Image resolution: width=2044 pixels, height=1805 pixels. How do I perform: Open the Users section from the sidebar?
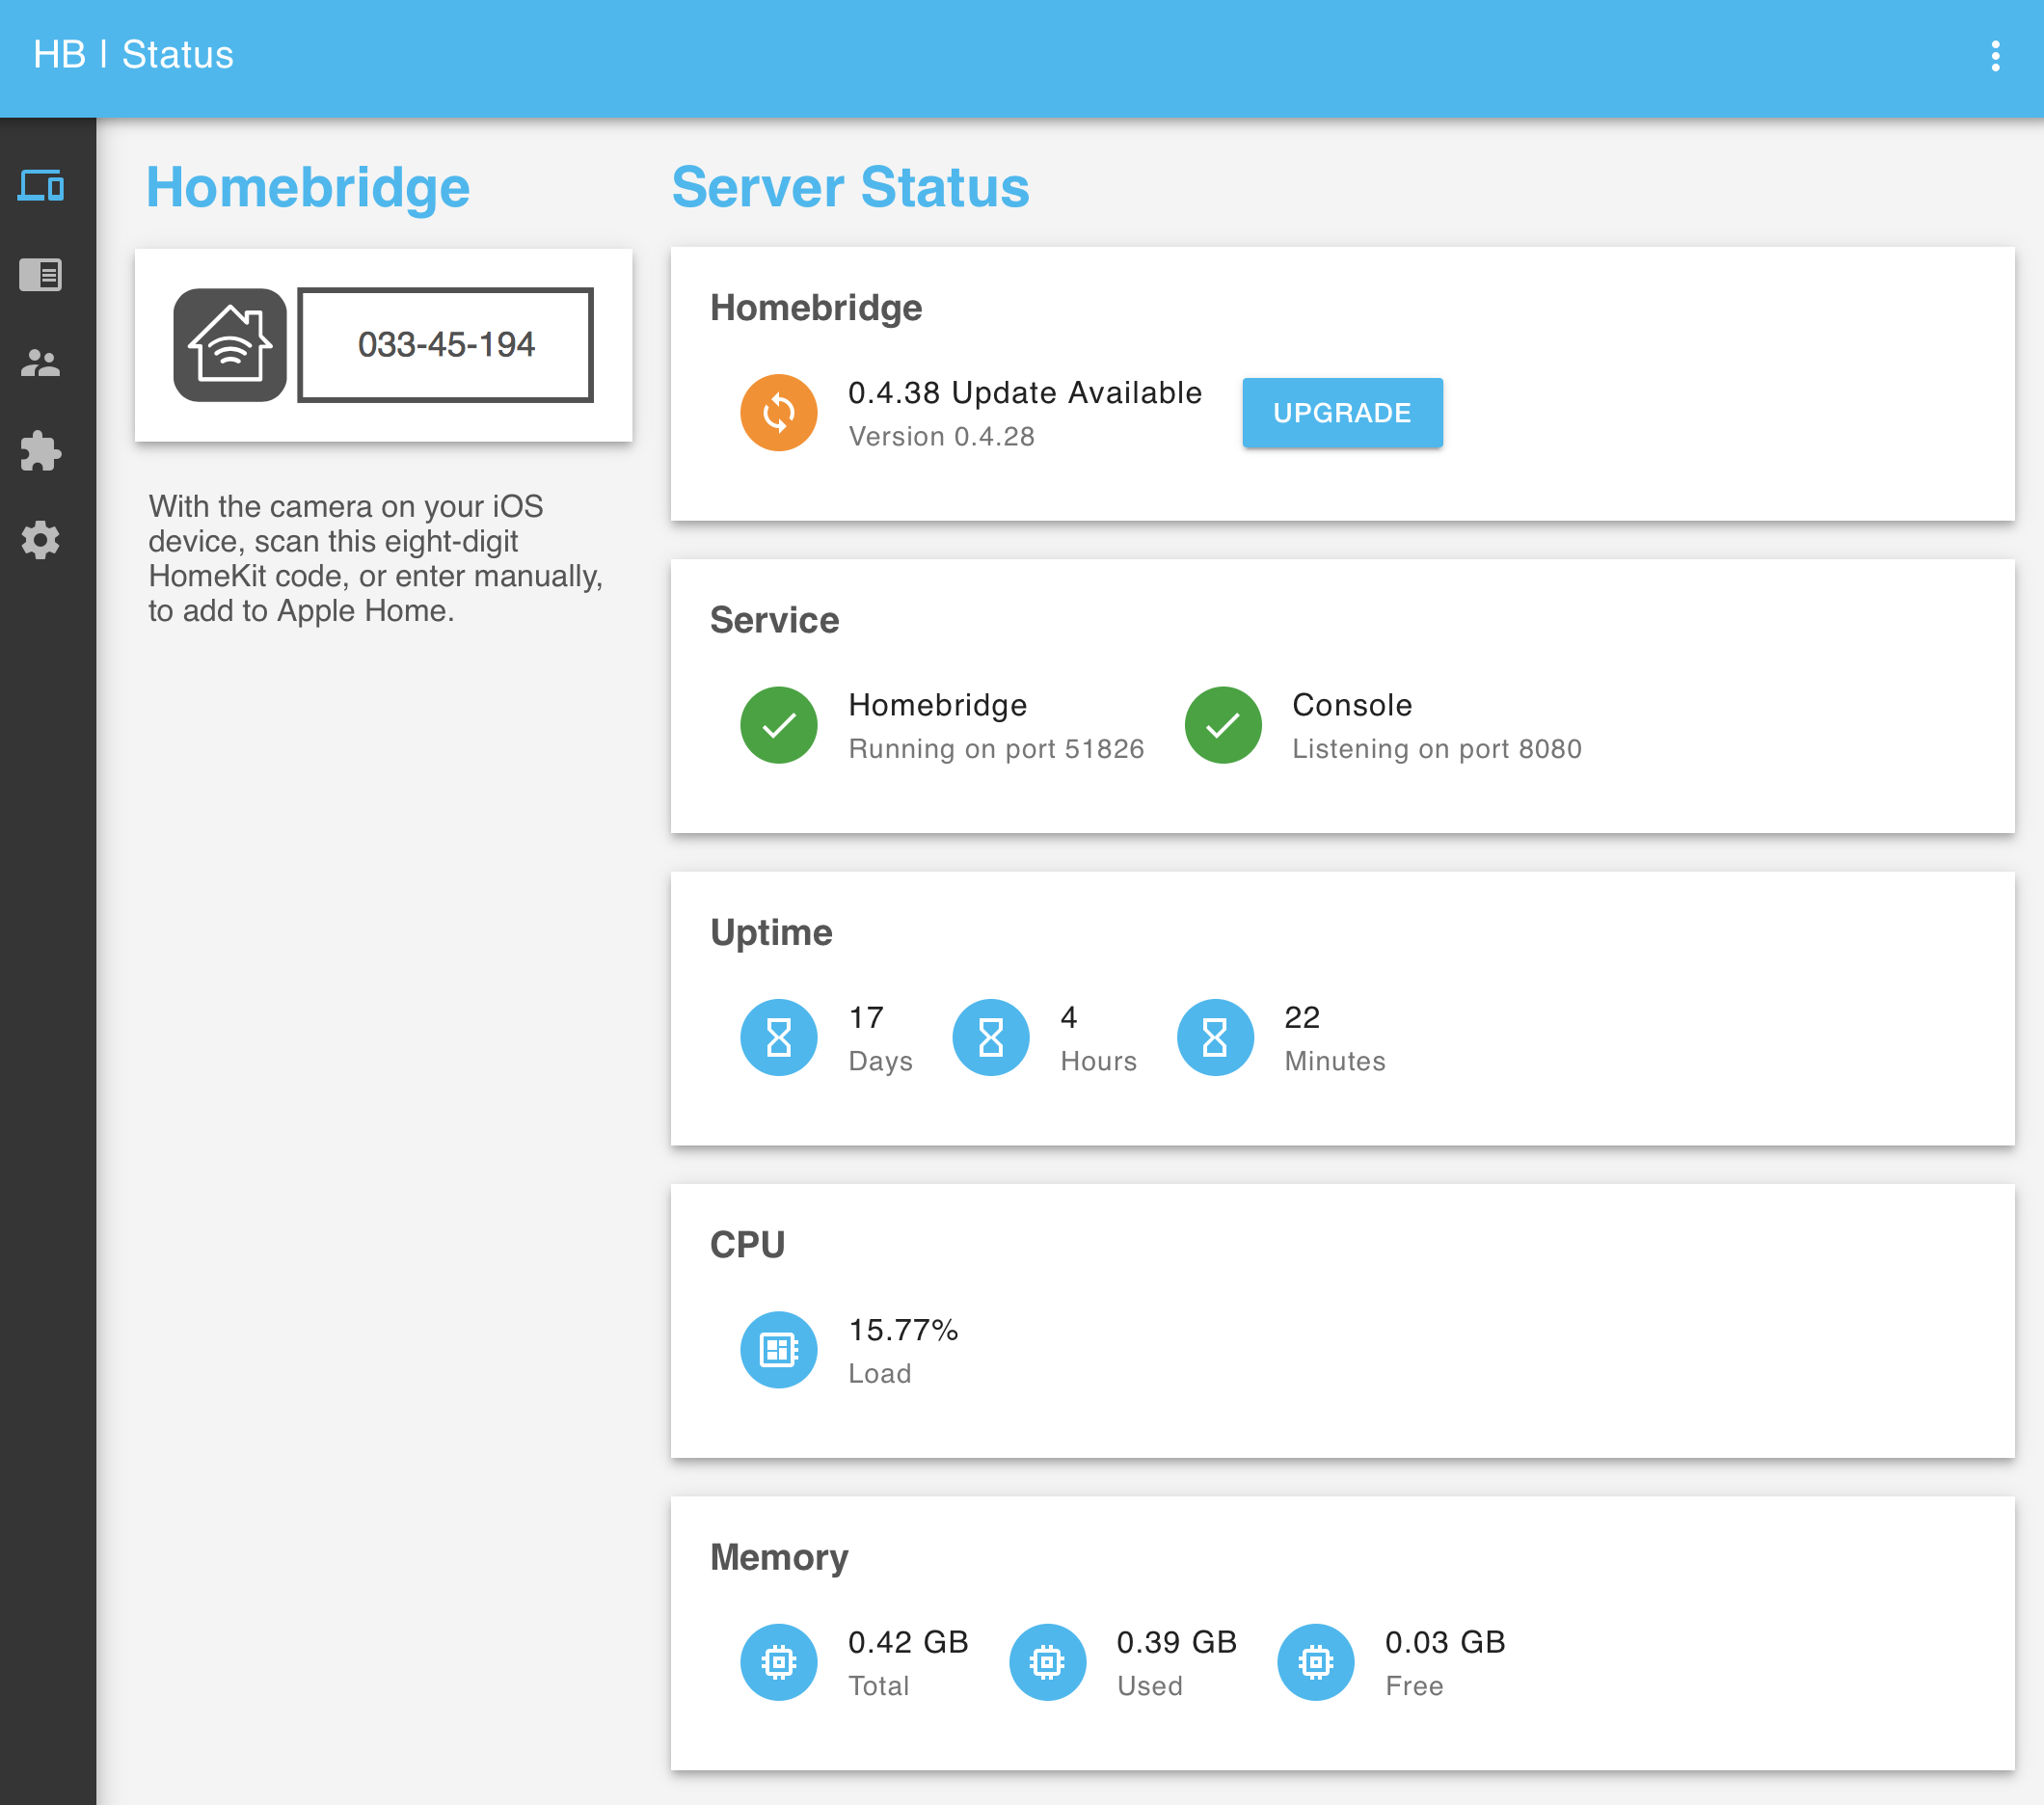coord(42,364)
